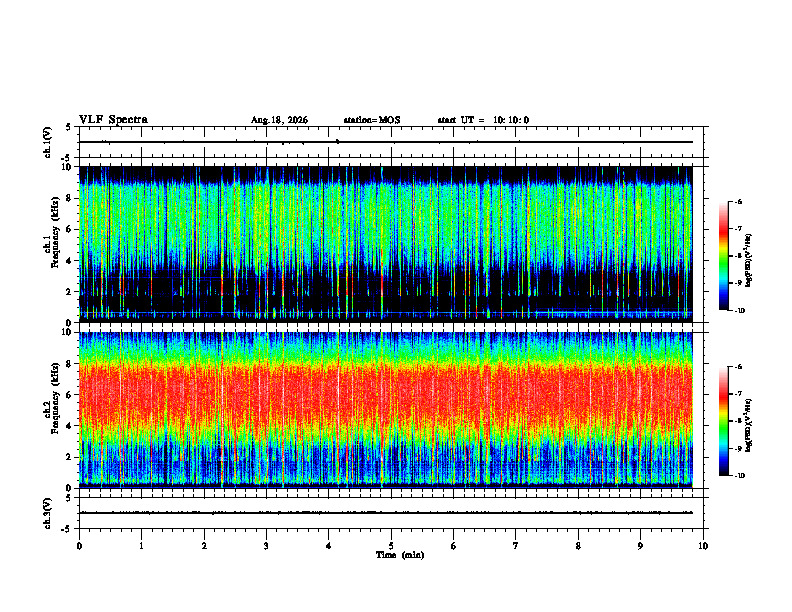The image size is (792, 612).
Task: Click the ch.1 color bar legend label text
Action: pyautogui.click(x=748, y=260)
